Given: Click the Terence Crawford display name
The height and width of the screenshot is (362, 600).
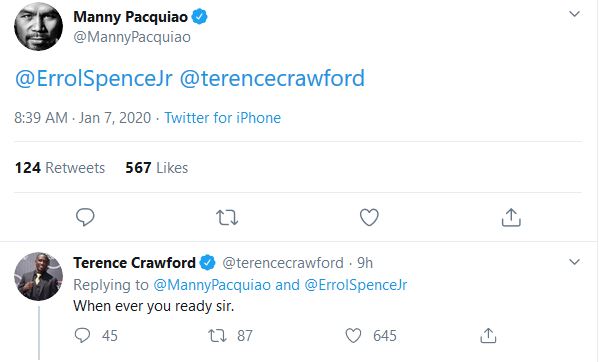Looking at the screenshot, I should 134,263.
